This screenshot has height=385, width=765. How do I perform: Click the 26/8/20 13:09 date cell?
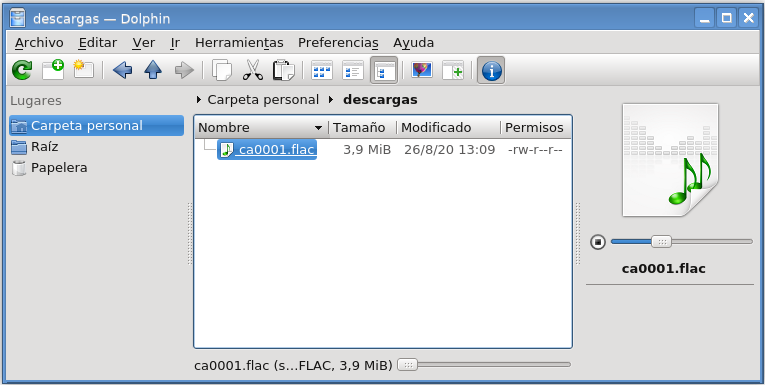(449, 150)
